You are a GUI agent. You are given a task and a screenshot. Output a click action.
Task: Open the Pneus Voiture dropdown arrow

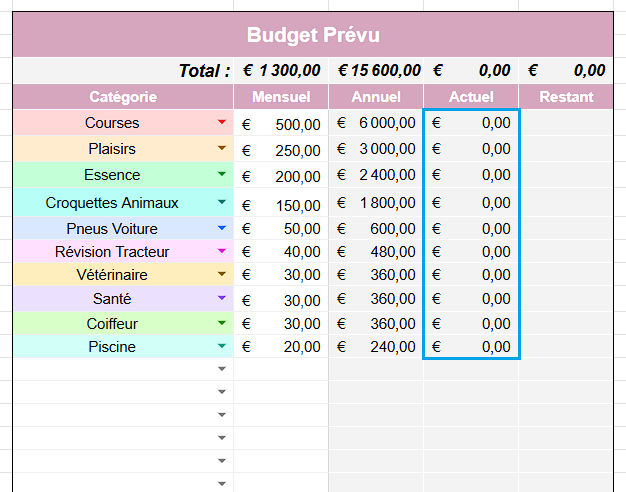coord(222,229)
